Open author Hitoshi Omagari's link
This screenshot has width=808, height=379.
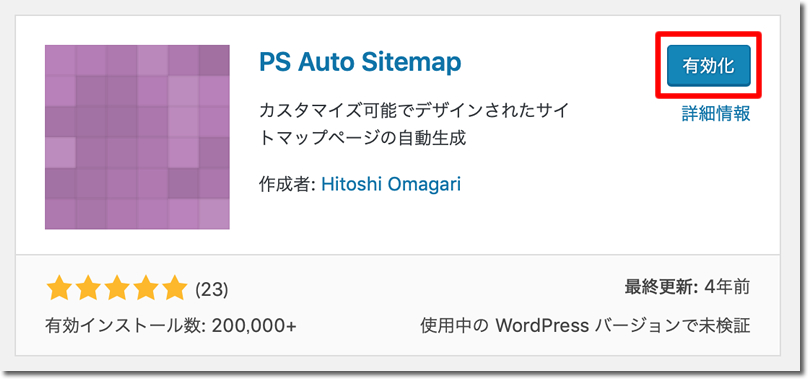click(391, 184)
